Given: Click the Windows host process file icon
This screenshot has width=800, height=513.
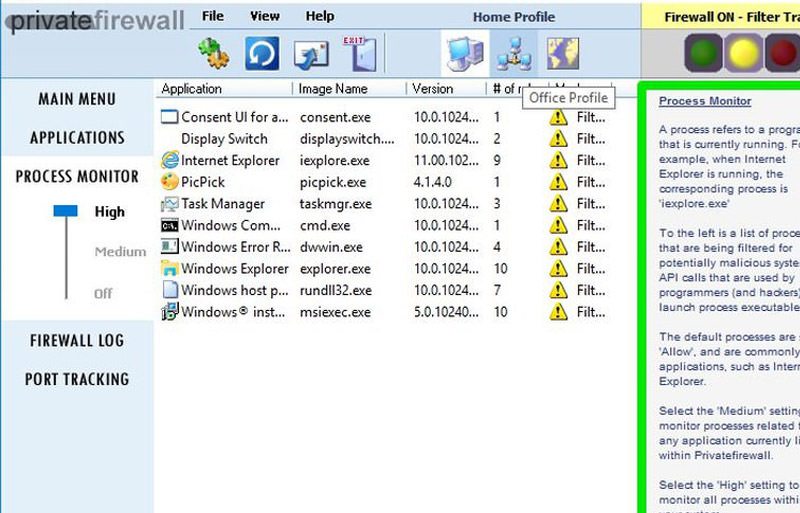Looking at the screenshot, I should tap(169, 290).
